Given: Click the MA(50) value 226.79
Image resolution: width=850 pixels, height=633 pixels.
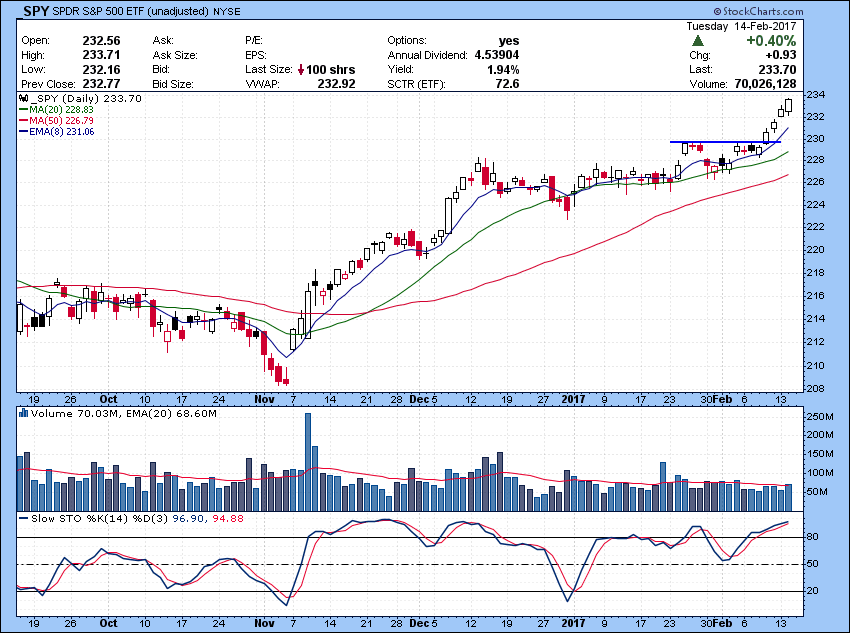Looking at the screenshot, I should 80,120.
